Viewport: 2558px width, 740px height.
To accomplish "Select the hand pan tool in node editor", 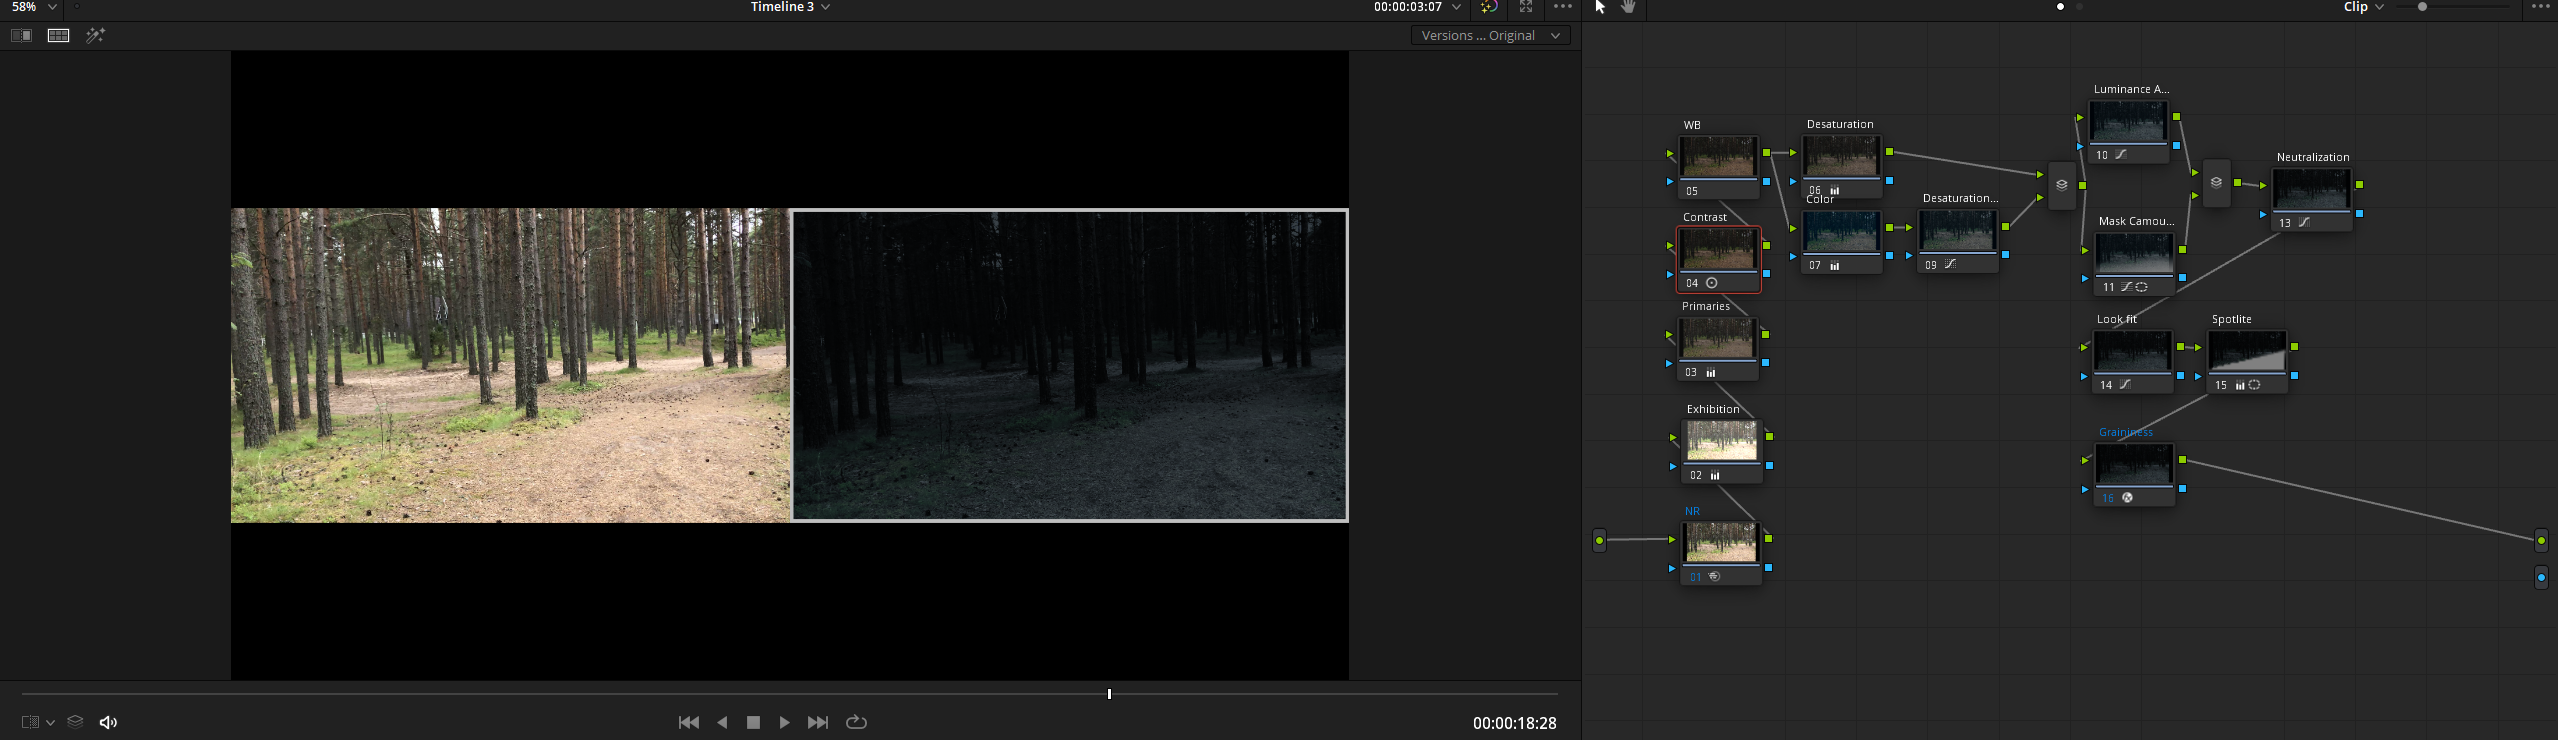I will click(1629, 7).
